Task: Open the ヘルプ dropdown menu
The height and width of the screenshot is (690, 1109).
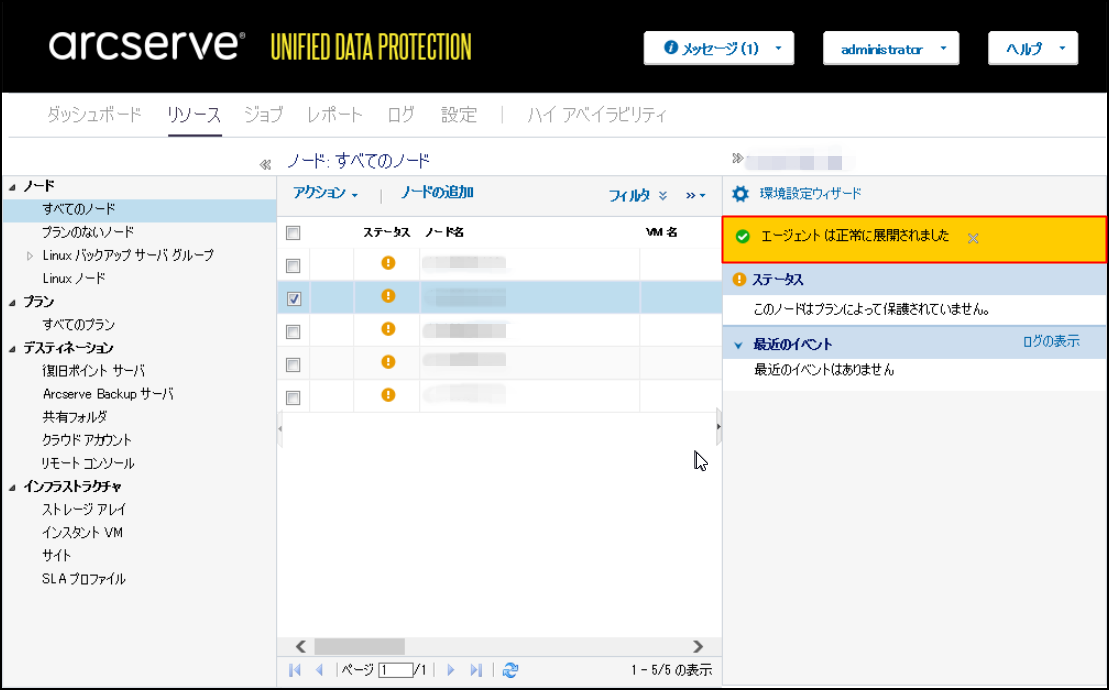Action: tap(1033, 48)
